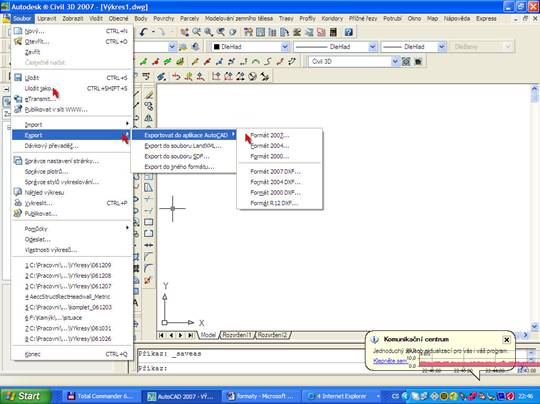
Task: Open the Internet Explorer taskbar group
Action: click(x=341, y=396)
